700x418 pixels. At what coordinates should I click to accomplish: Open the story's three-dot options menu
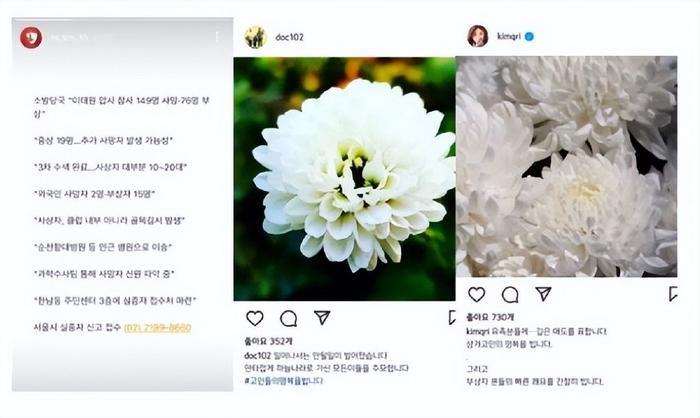(217, 37)
